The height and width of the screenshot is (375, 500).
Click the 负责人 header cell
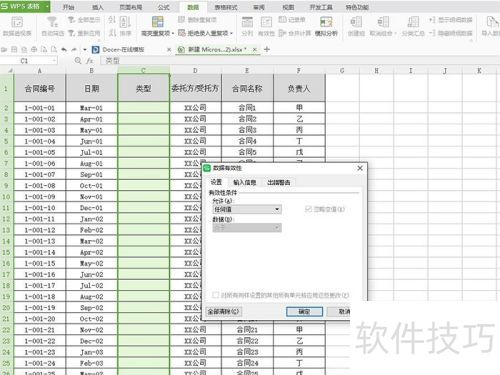[x=299, y=88]
